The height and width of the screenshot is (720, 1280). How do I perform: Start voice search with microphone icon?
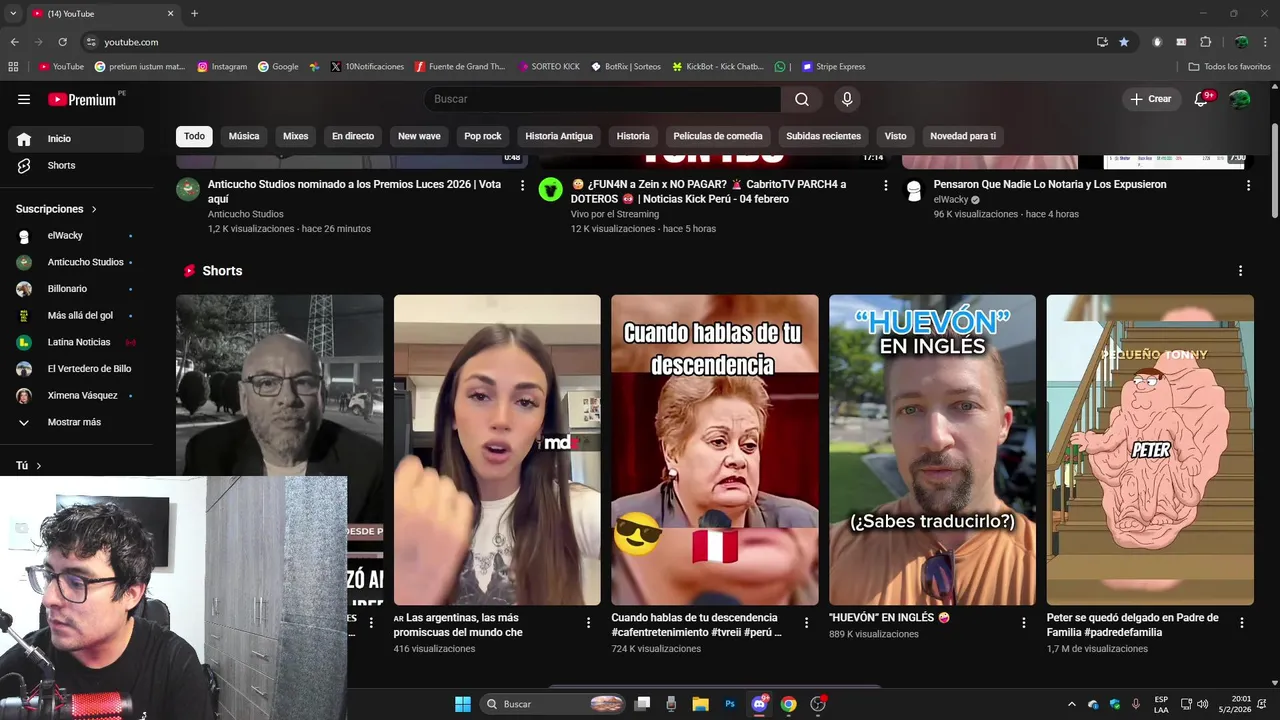click(847, 99)
